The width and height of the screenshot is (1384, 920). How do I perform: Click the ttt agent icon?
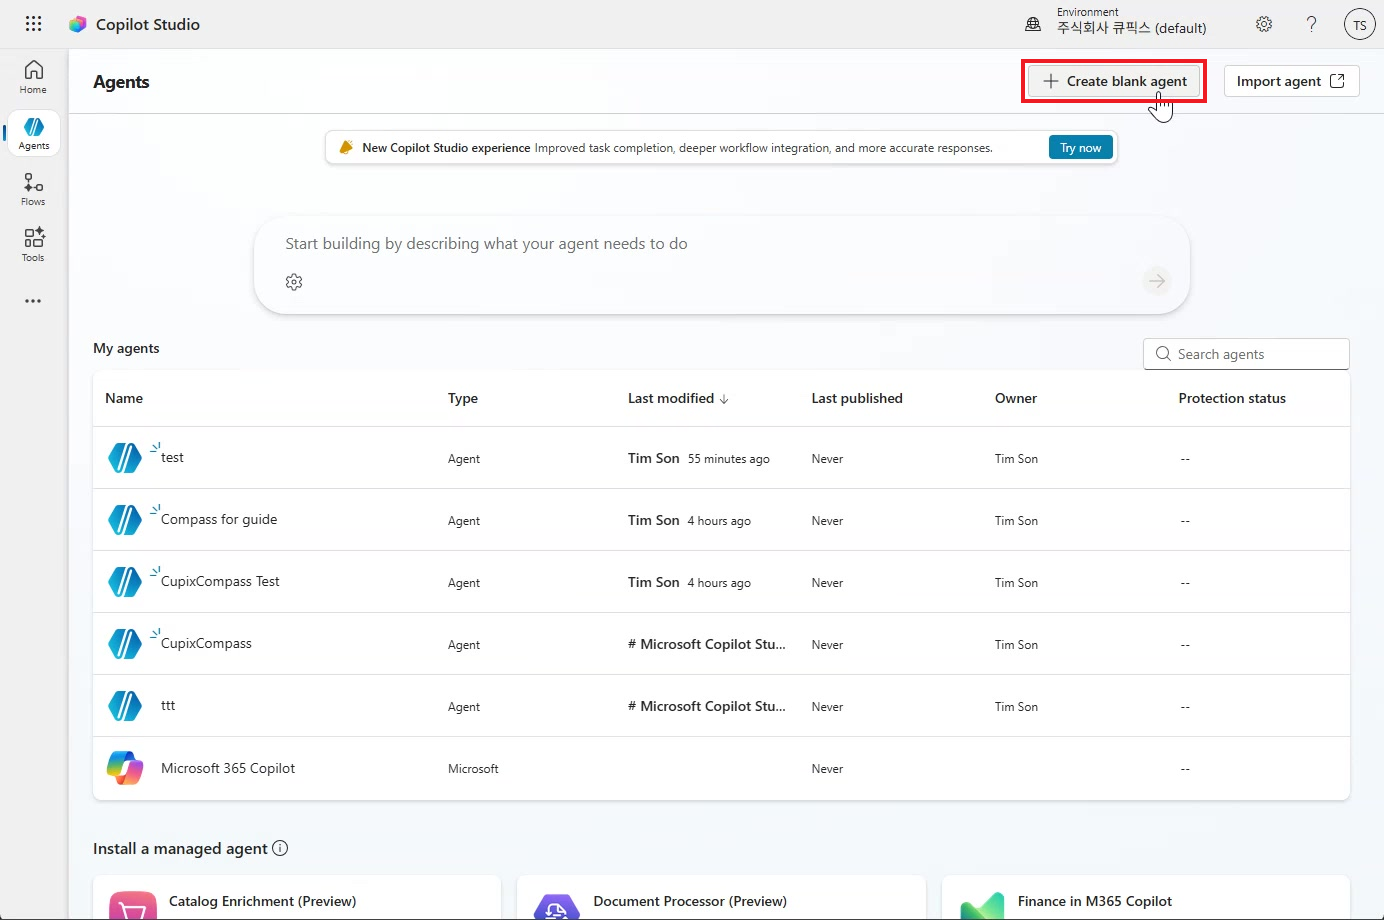point(125,706)
